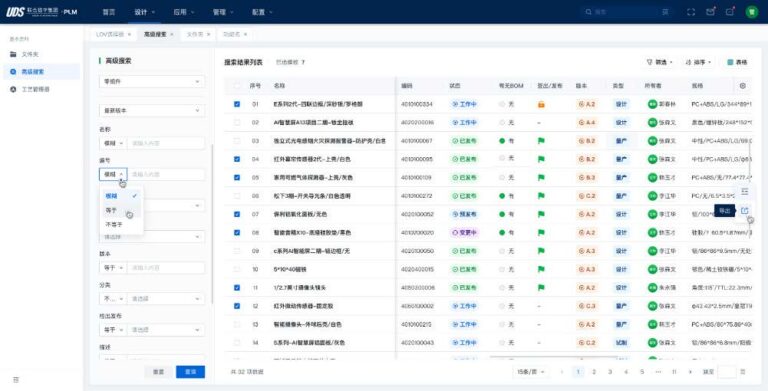Viewport: 768px width, 391px height.
Task: Go to previous page arrow in pagination
Action: click(562, 372)
